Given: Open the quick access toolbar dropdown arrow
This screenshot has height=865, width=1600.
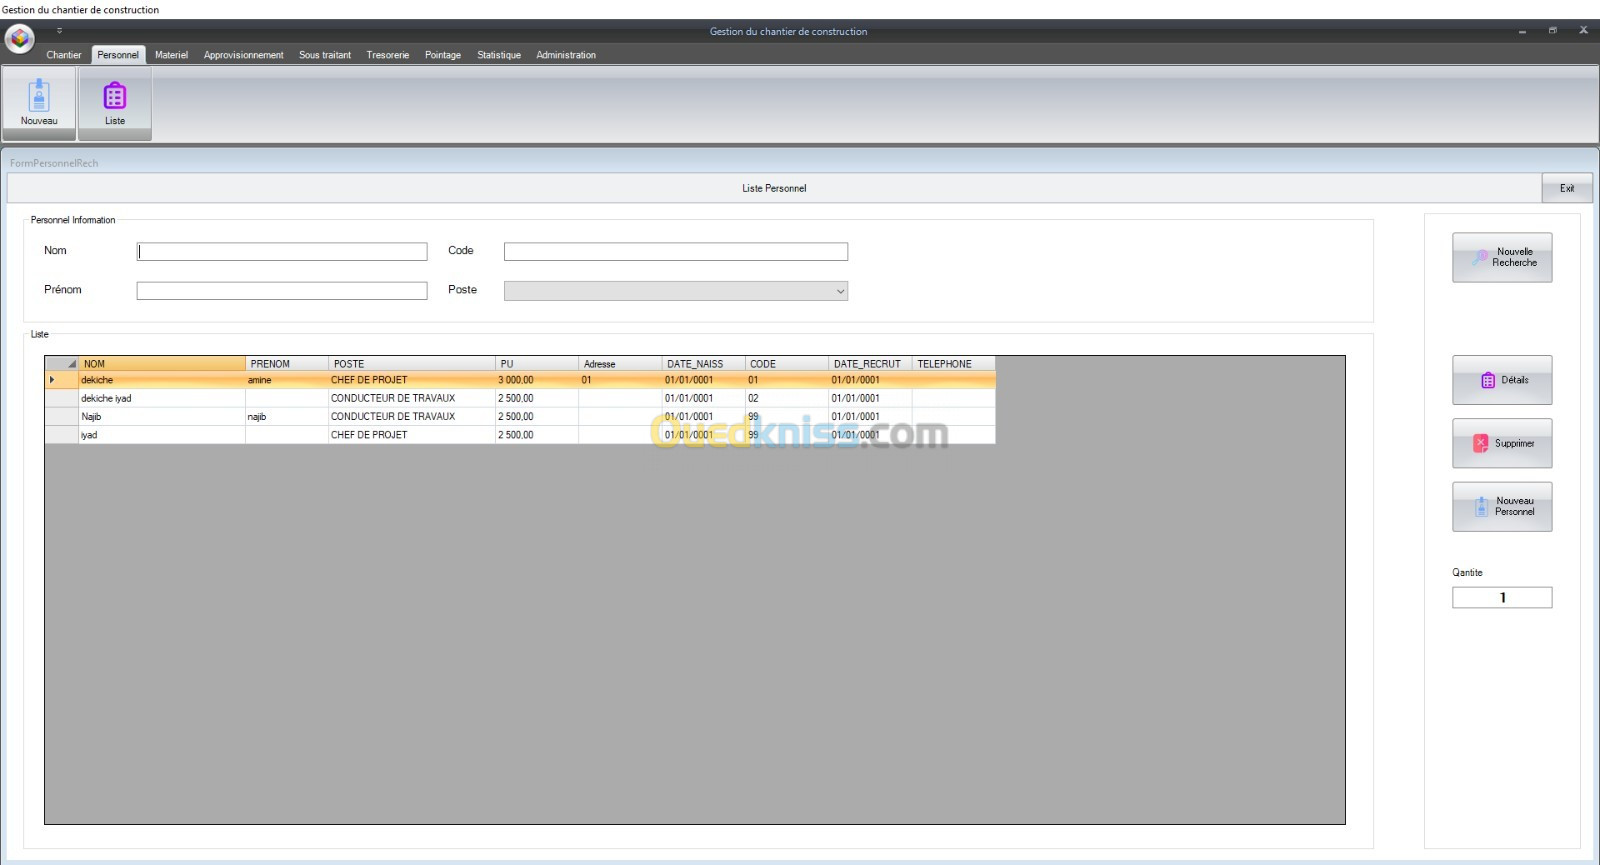Looking at the screenshot, I should click(59, 31).
